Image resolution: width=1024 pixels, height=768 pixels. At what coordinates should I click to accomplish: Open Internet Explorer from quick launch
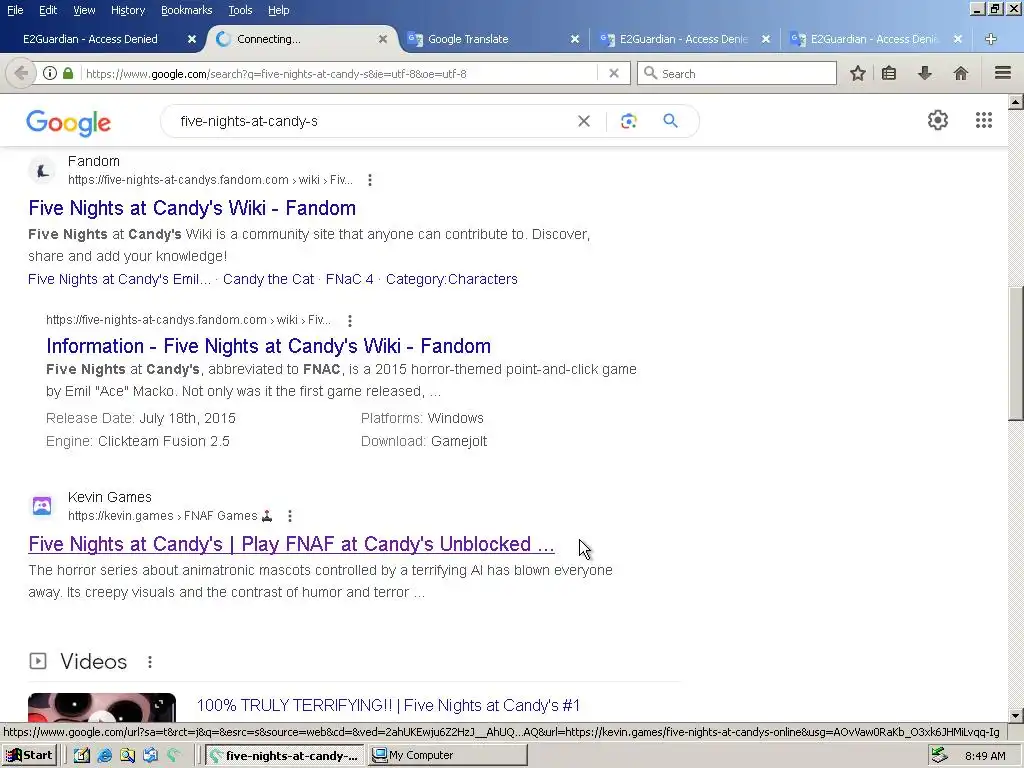(104, 756)
